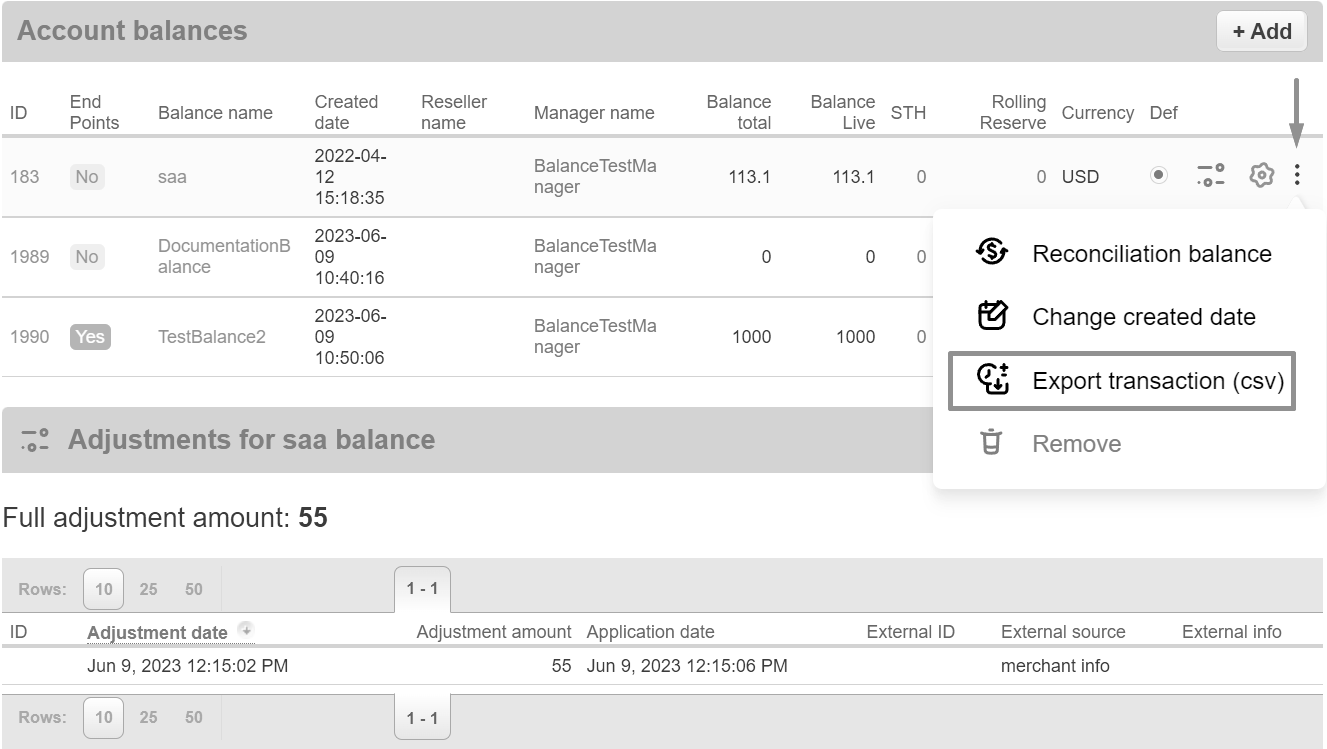
Task: Click the Reconciliation balance icon
Action: 991,253
